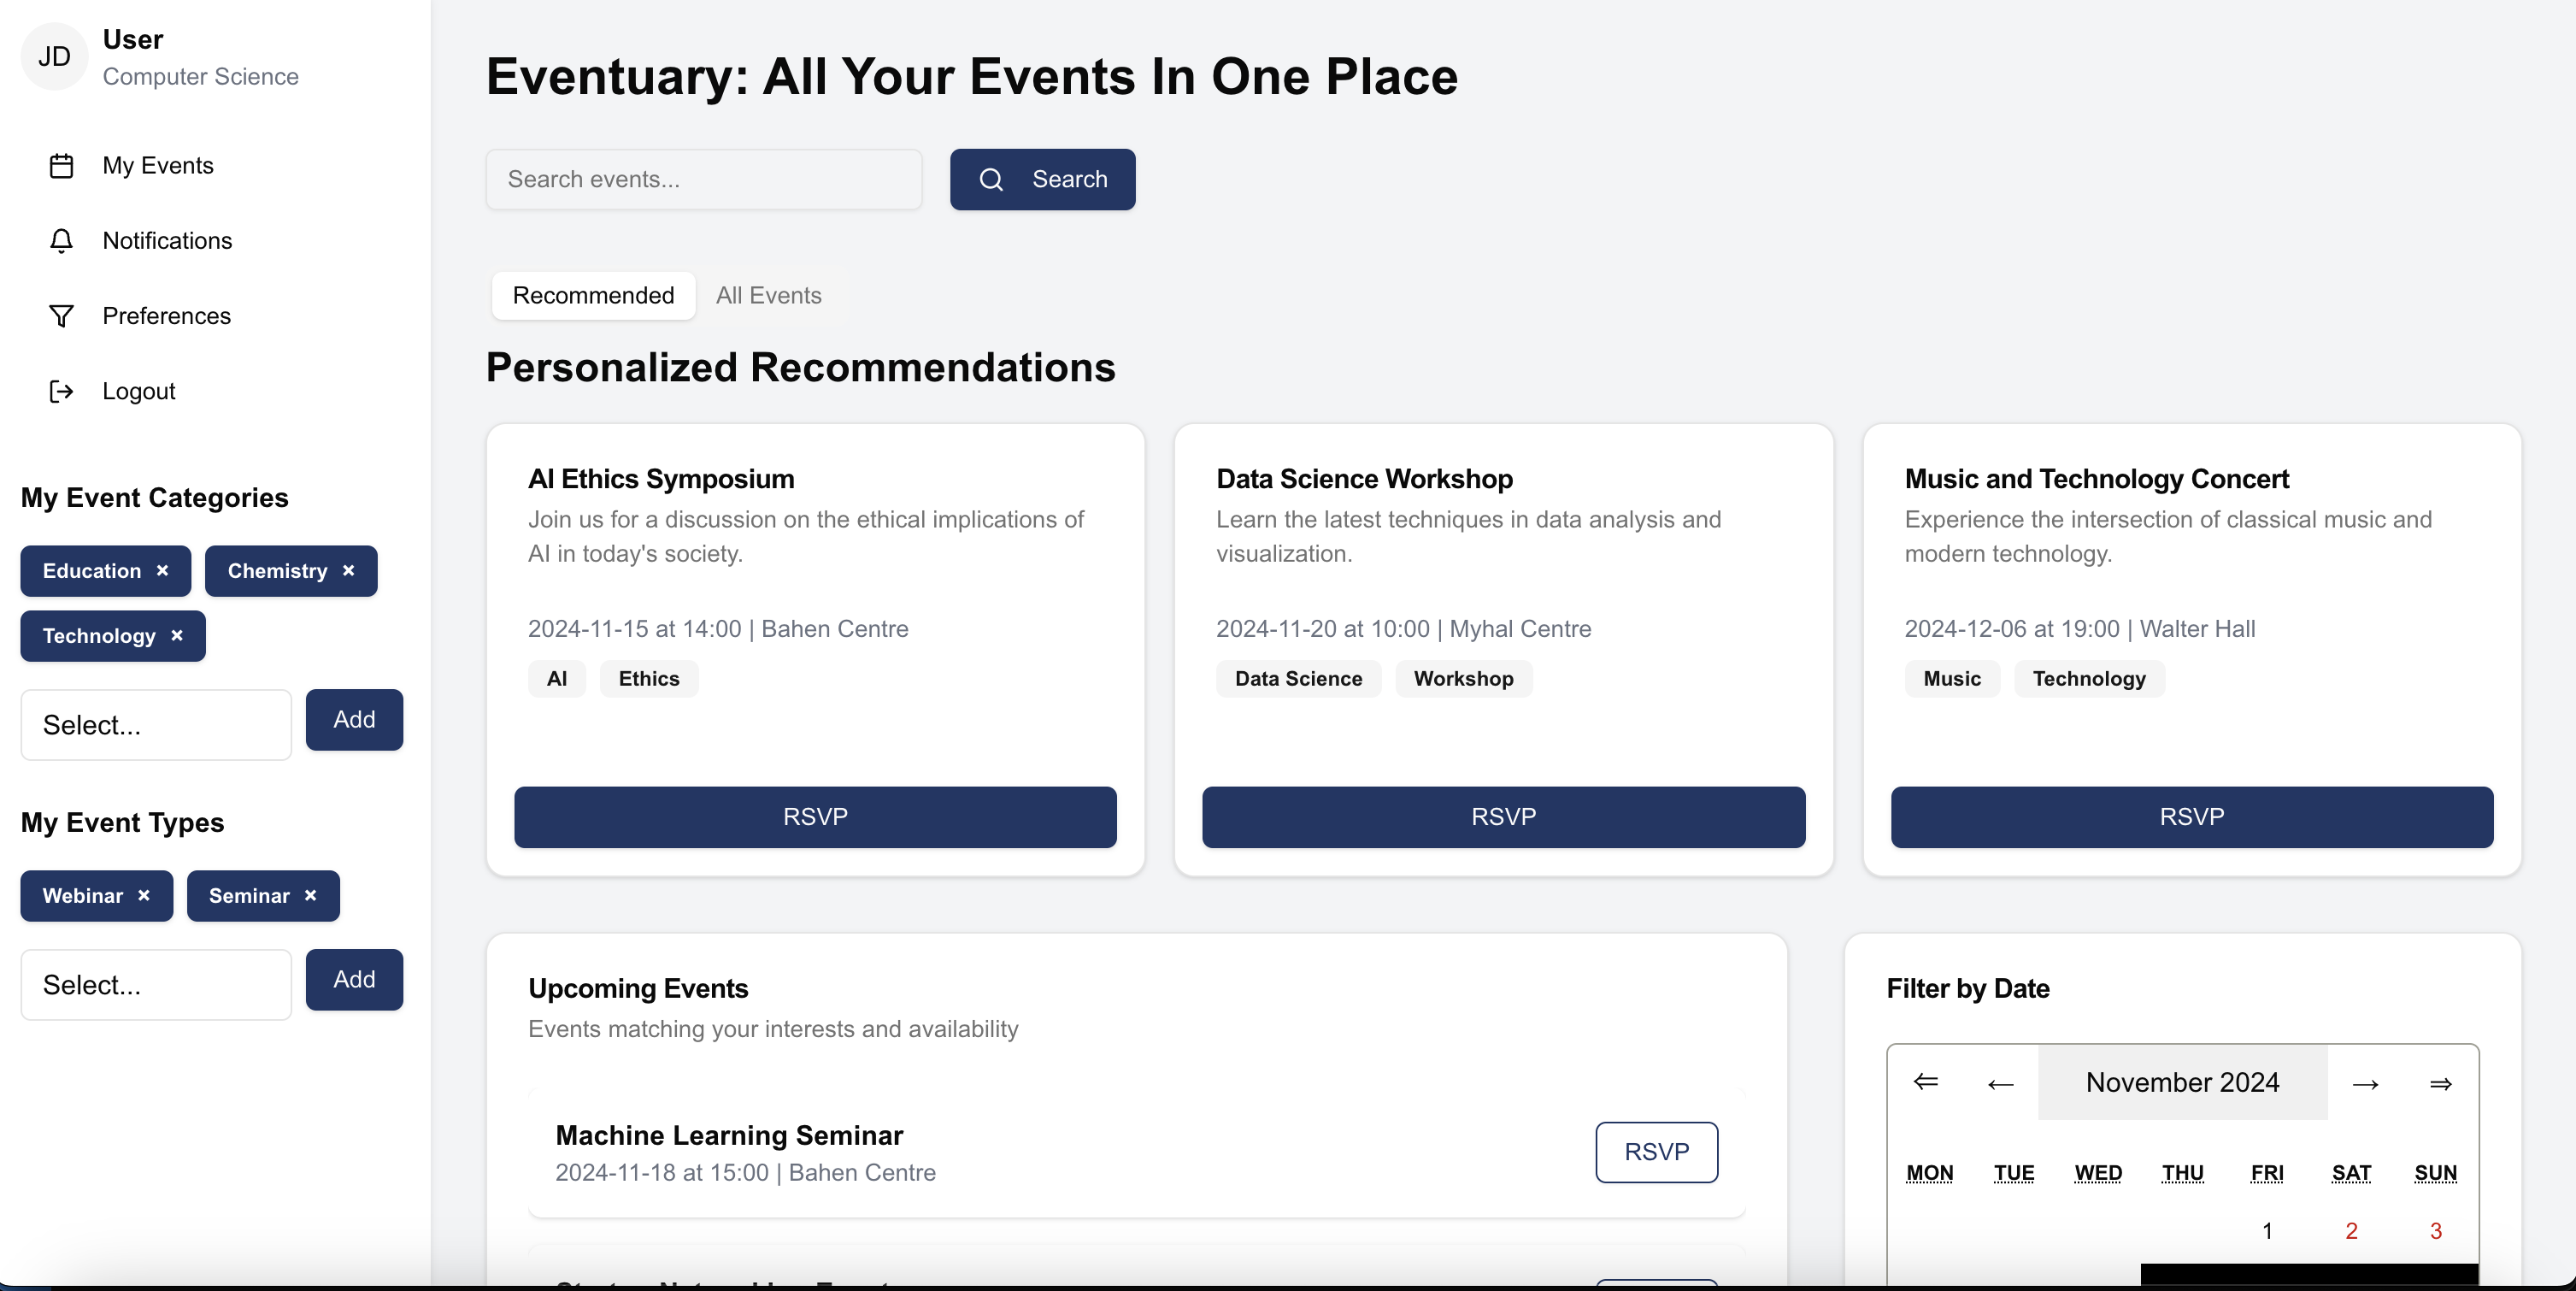The width and height of the screenshot is (2576, 1291).
Task: Click the Notifications bell icon
Action: [x=61, y=241]
